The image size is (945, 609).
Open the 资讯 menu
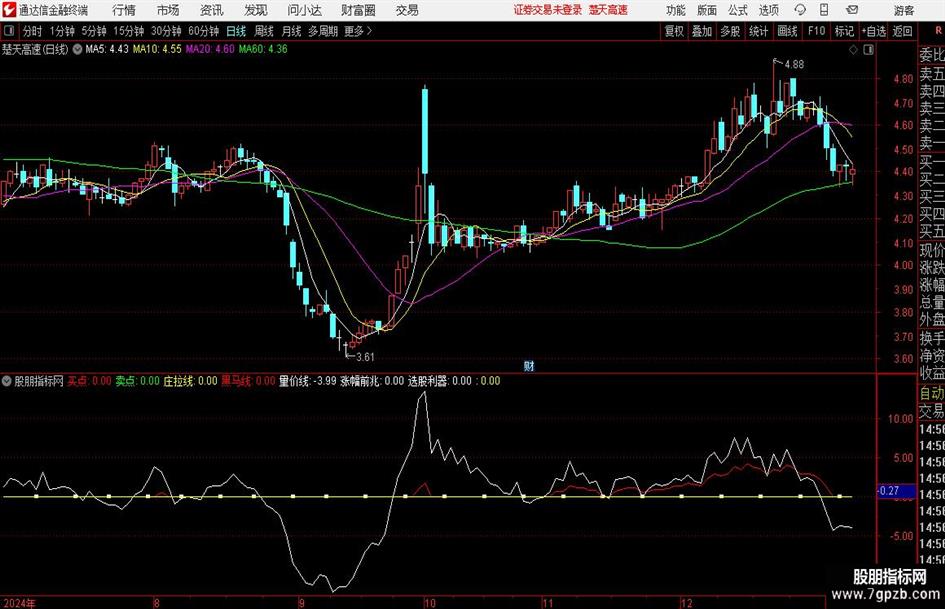(212, 10)
